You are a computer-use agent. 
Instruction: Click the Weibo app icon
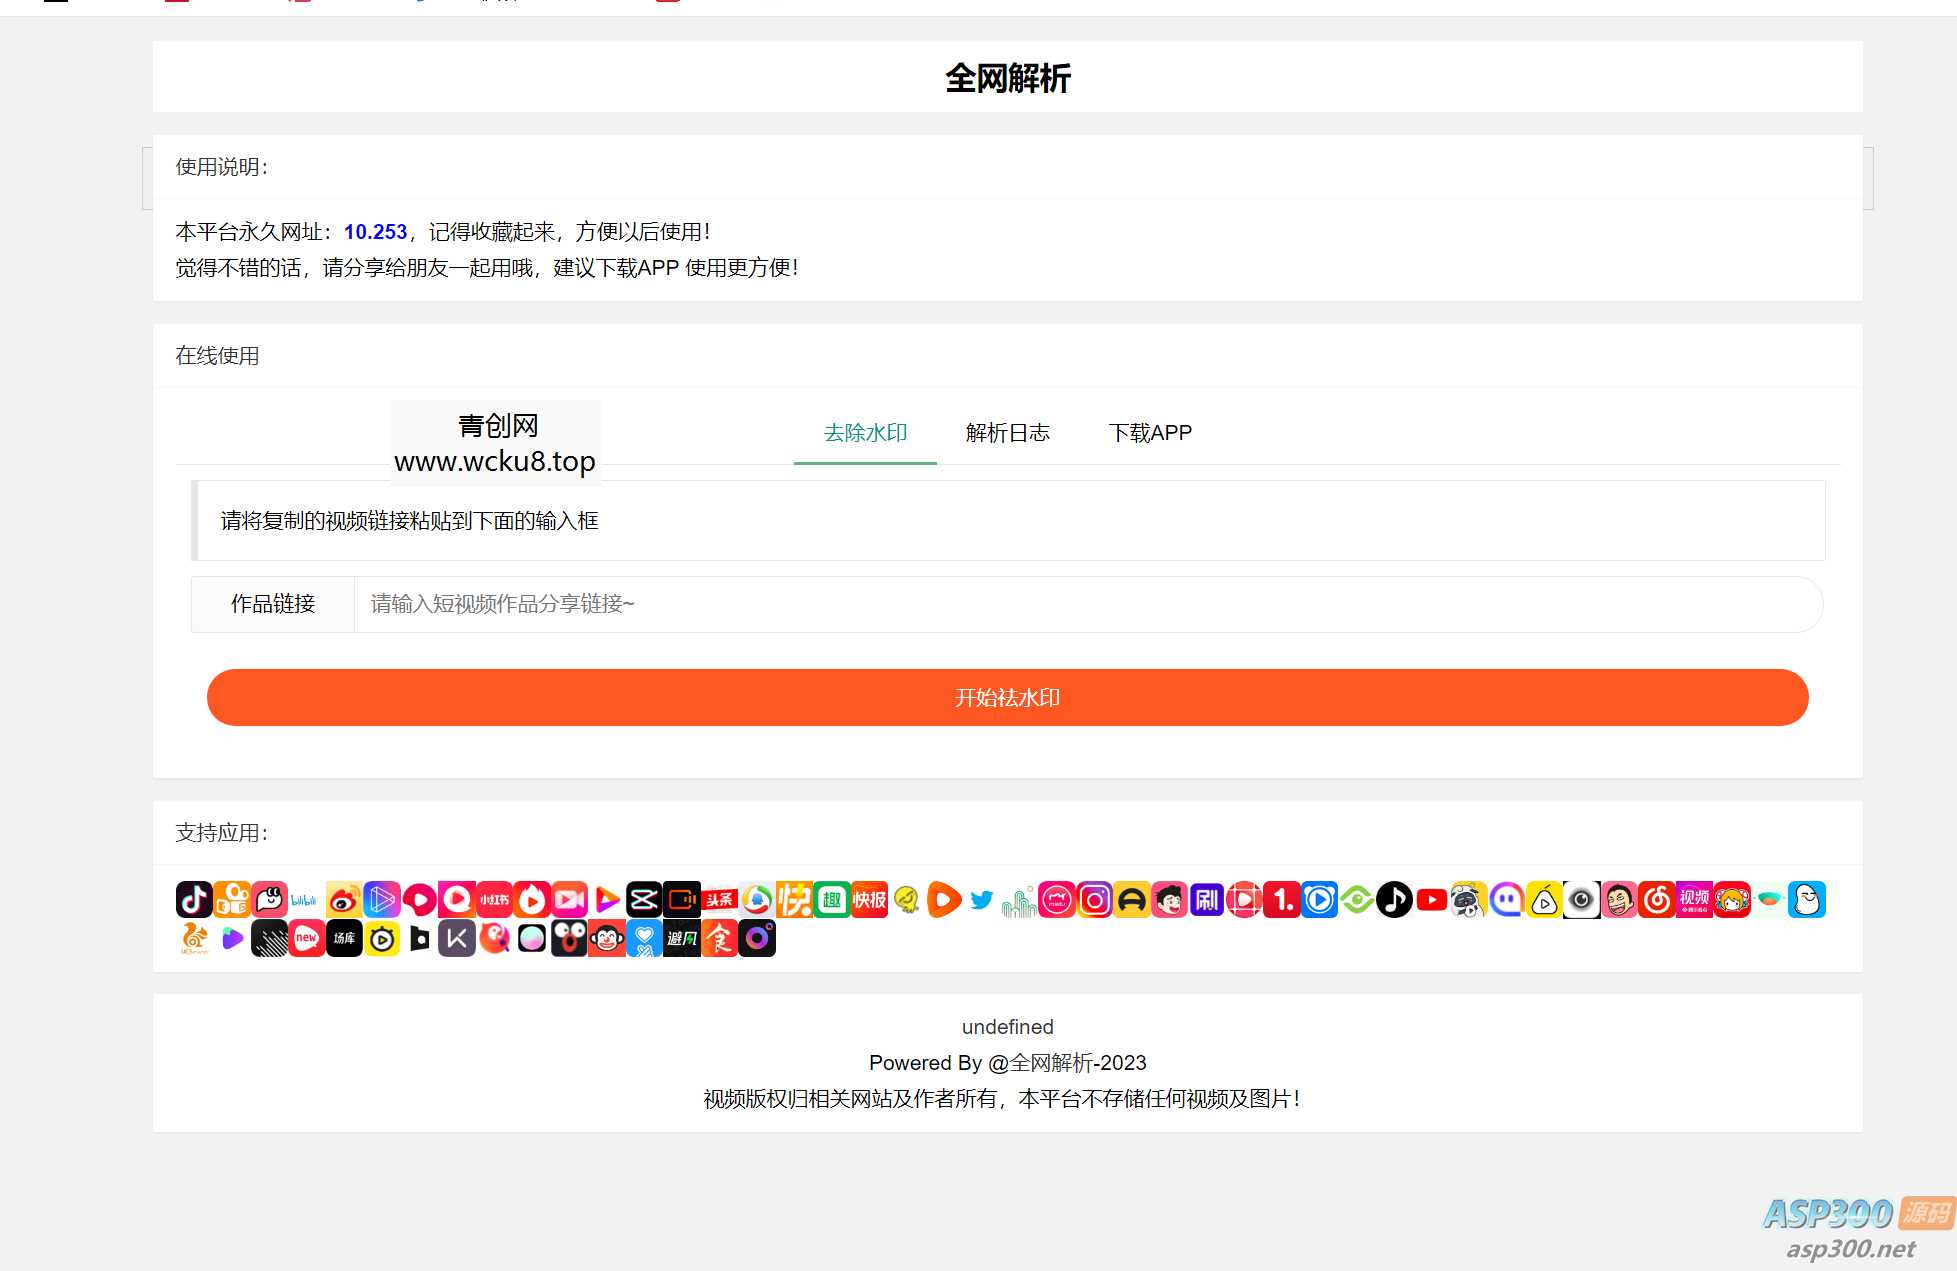(x=343, y=899)
